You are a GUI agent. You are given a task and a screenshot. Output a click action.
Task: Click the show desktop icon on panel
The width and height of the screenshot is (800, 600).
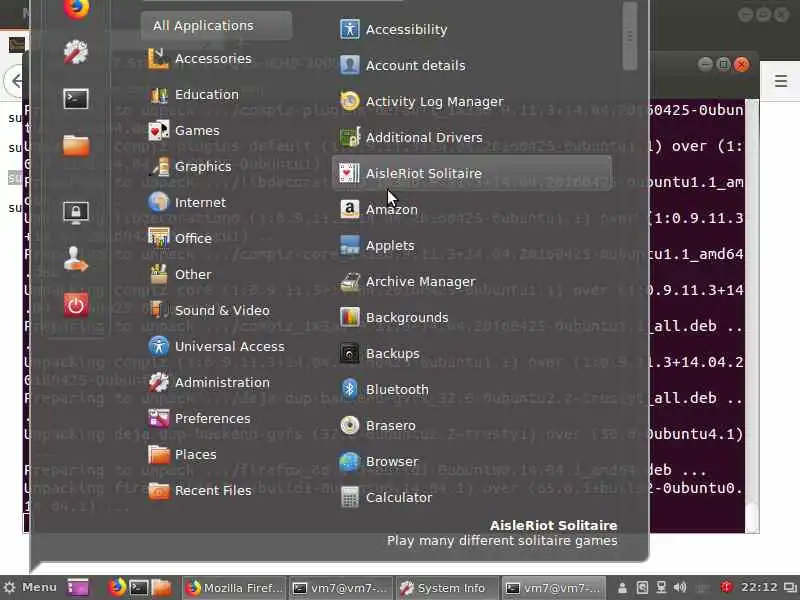pyautogui.click(x=78, y=588)
